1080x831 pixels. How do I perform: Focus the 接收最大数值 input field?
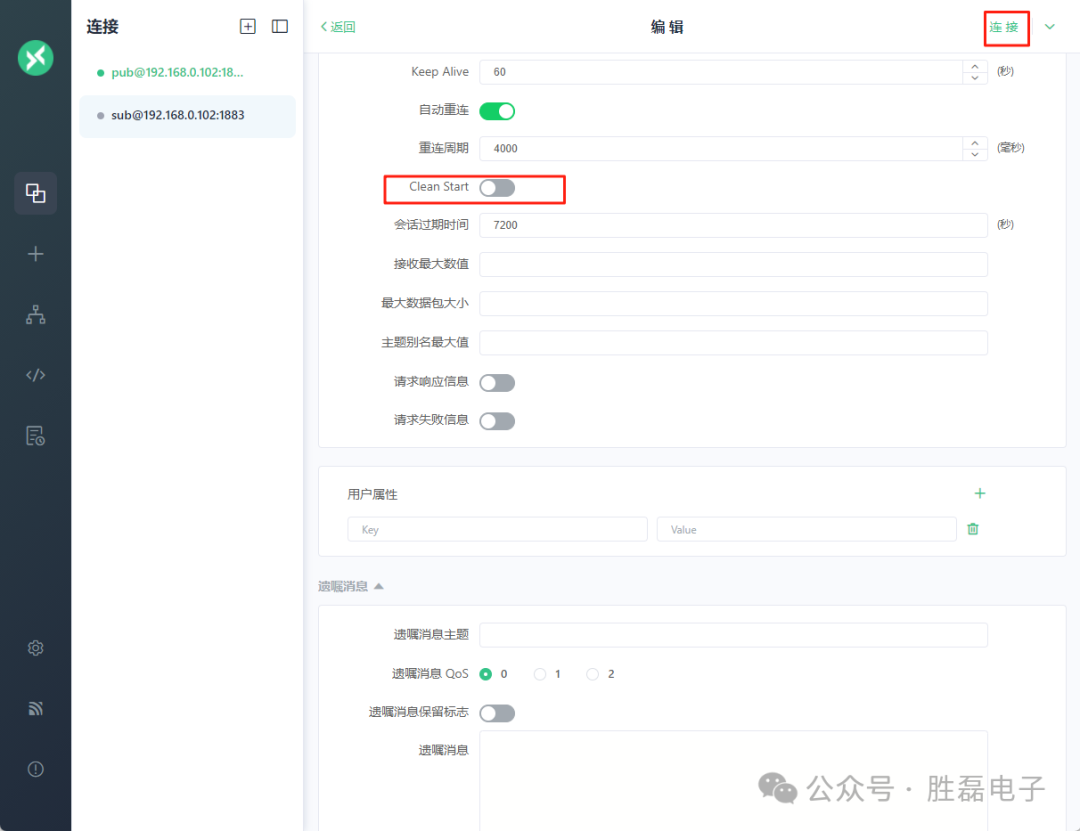[x=734, y=264]
